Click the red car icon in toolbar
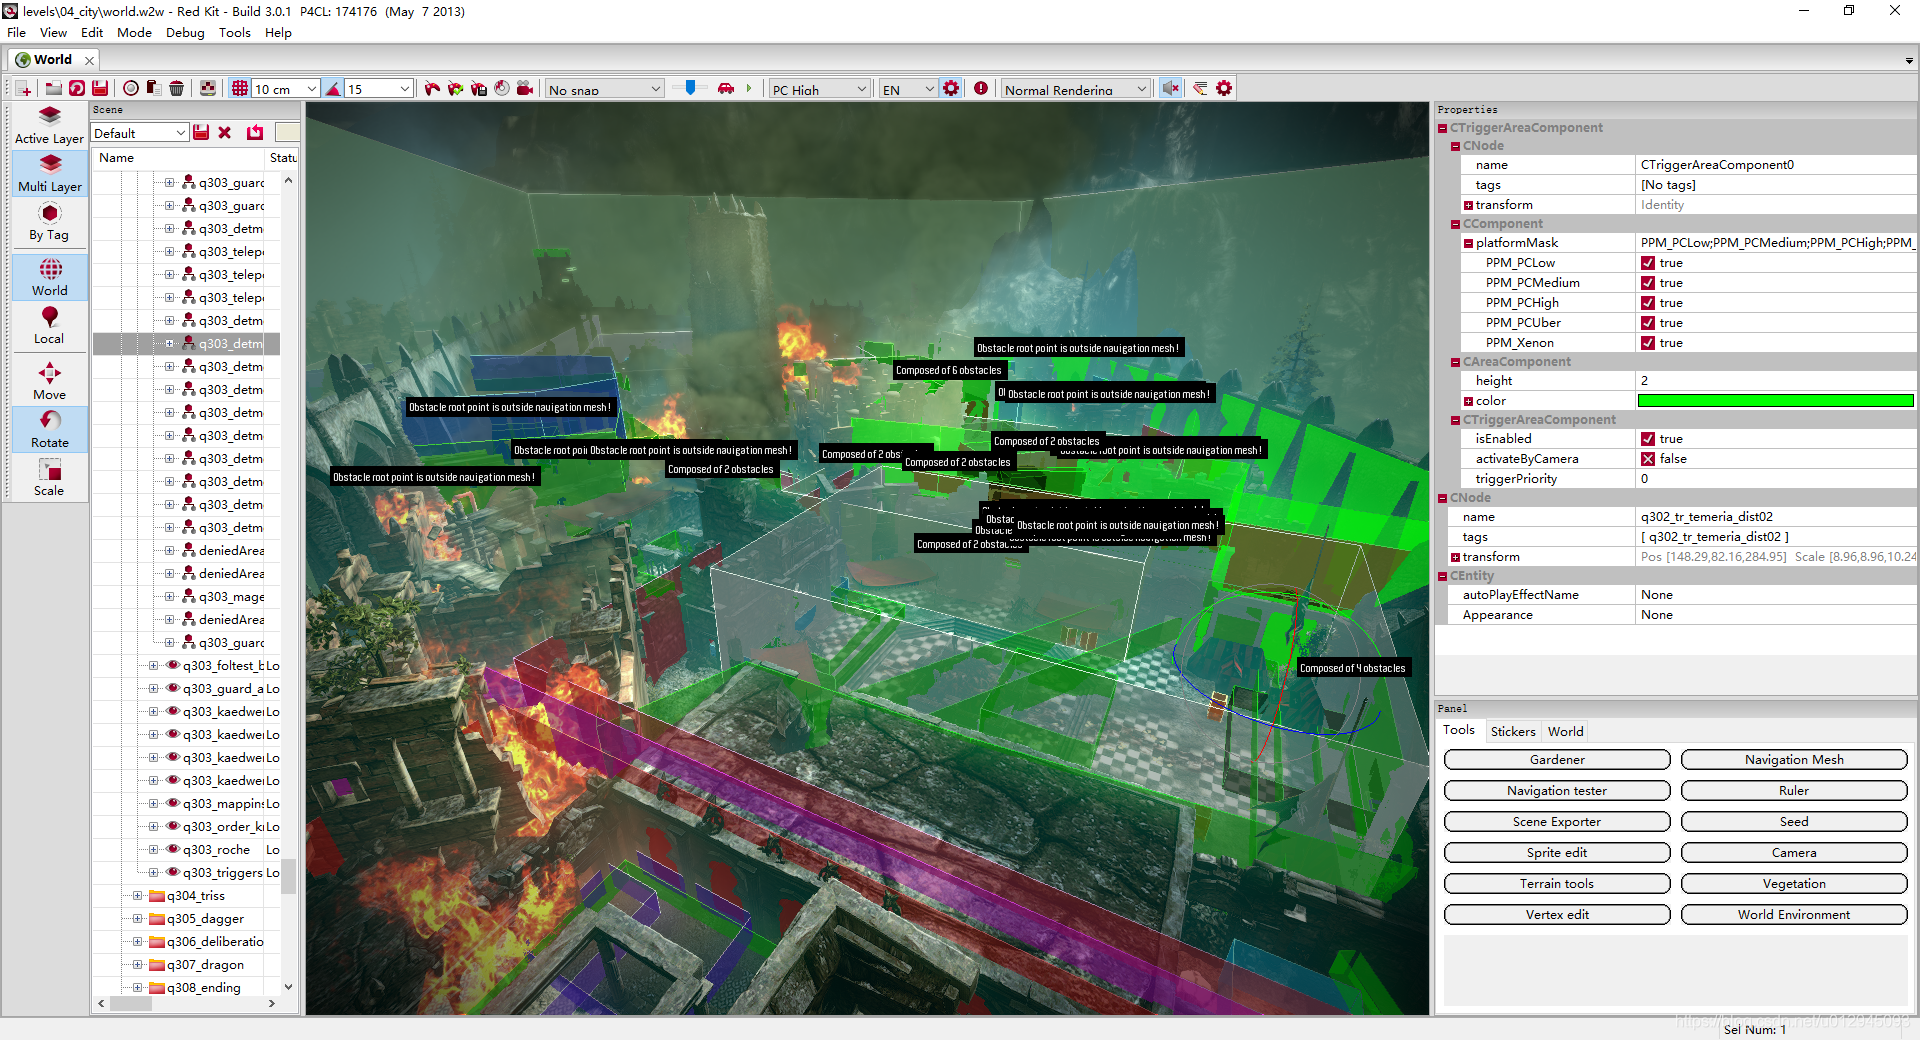The image size is (1920, 1040). (x=726, y=89)
